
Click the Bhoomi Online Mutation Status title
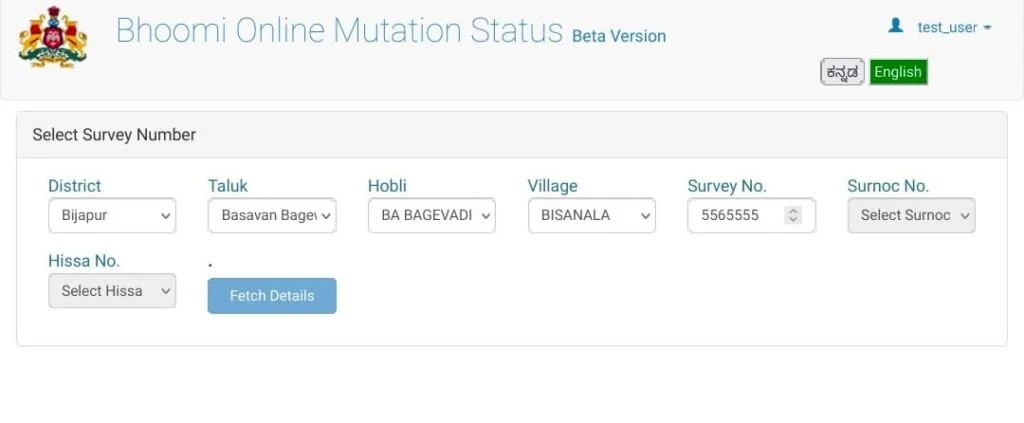tap(339, 30)
